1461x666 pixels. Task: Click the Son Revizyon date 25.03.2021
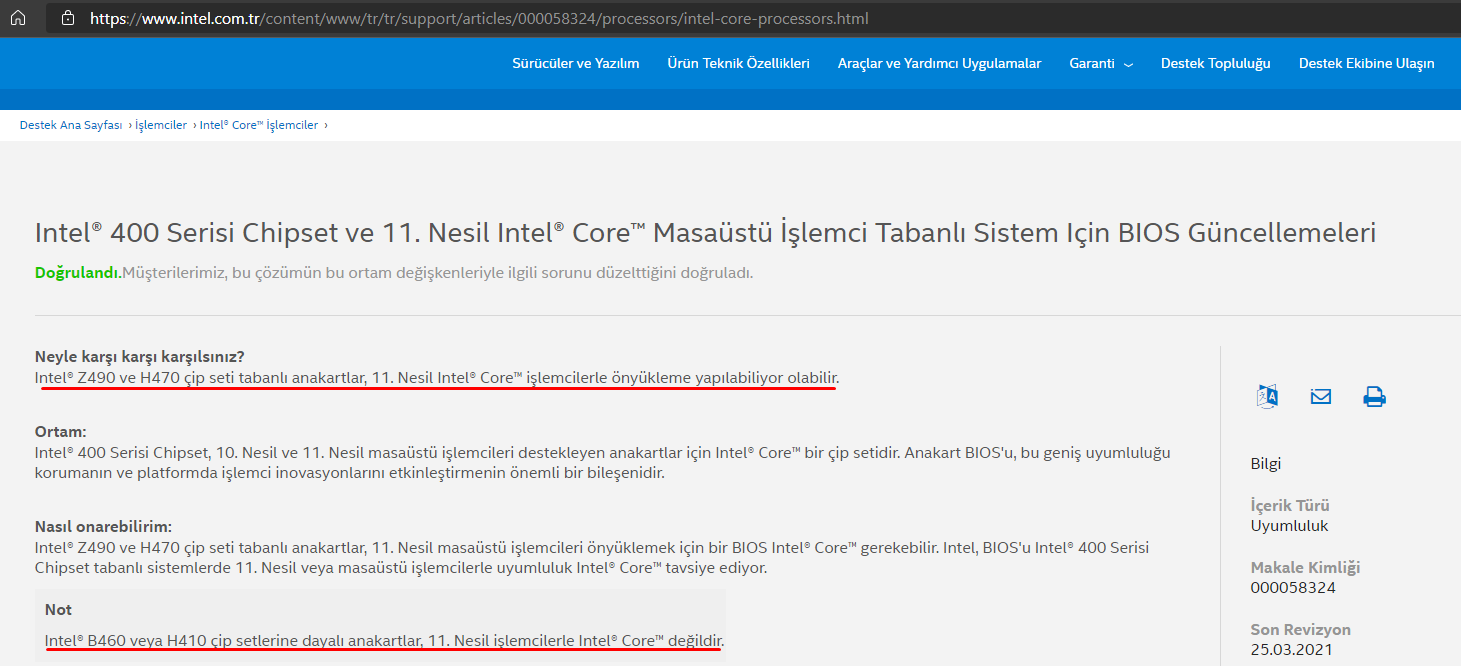click(x=1289, y=649)
